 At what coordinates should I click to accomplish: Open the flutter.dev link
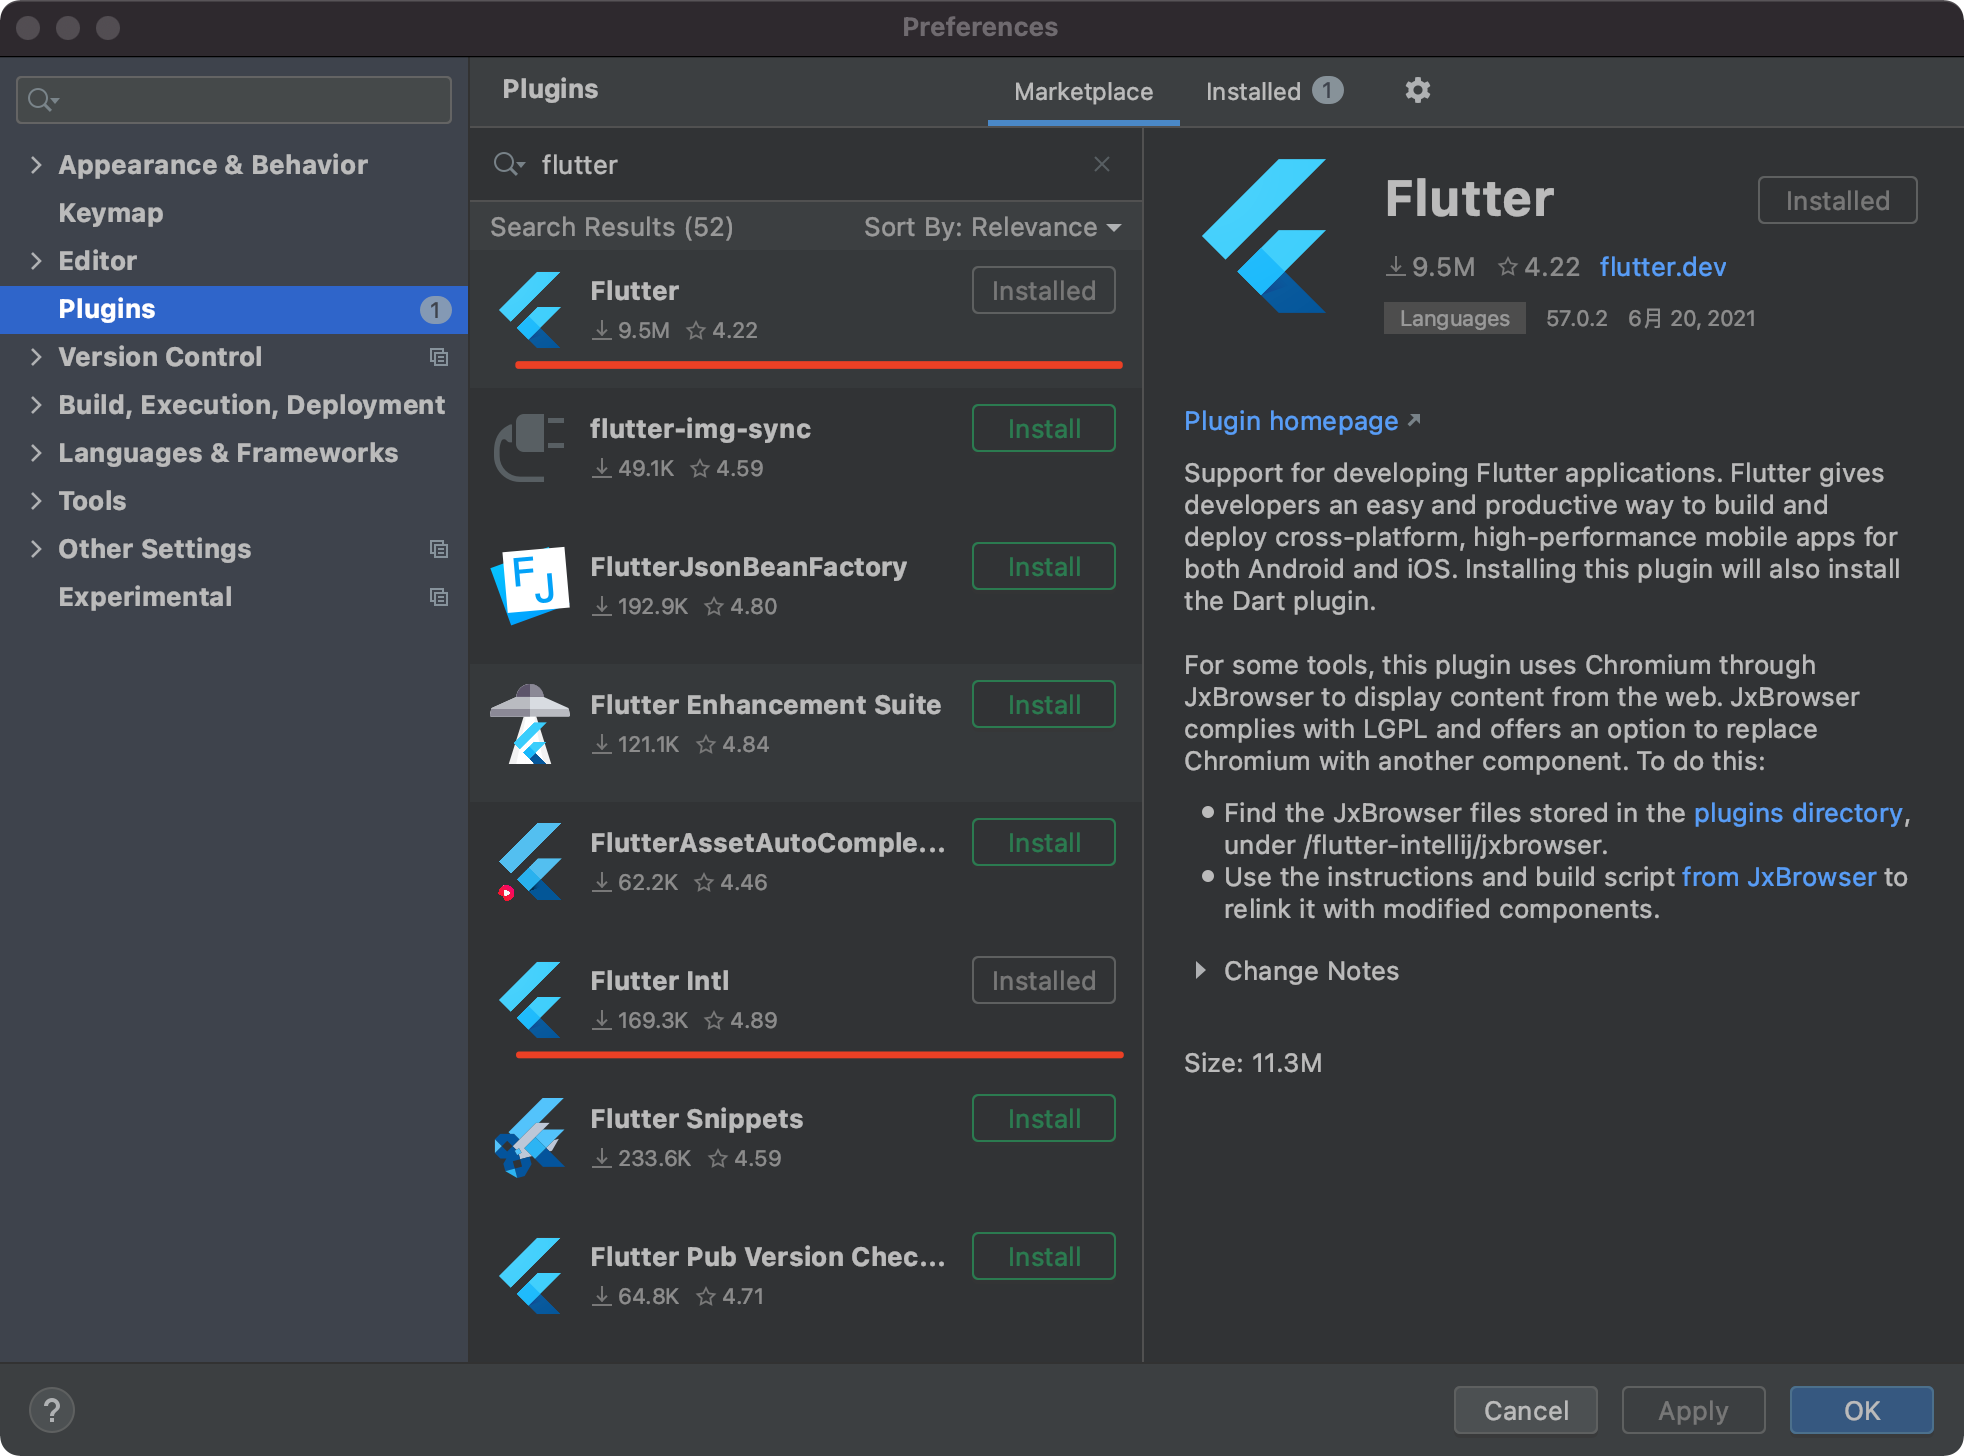pyautogui.click(x=1662, y=267)
